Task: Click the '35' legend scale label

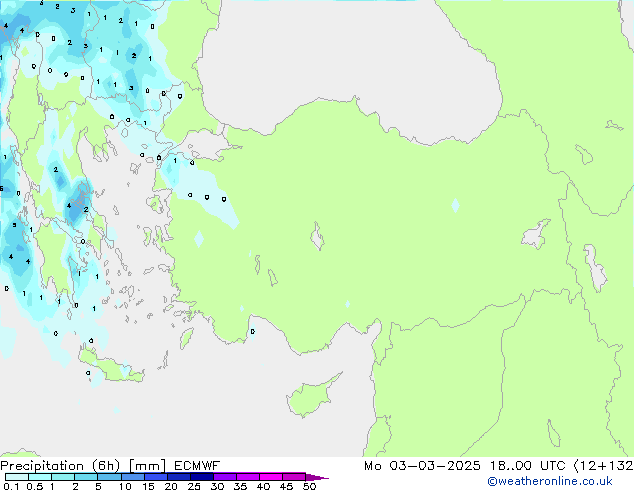Action: [240, 486]
